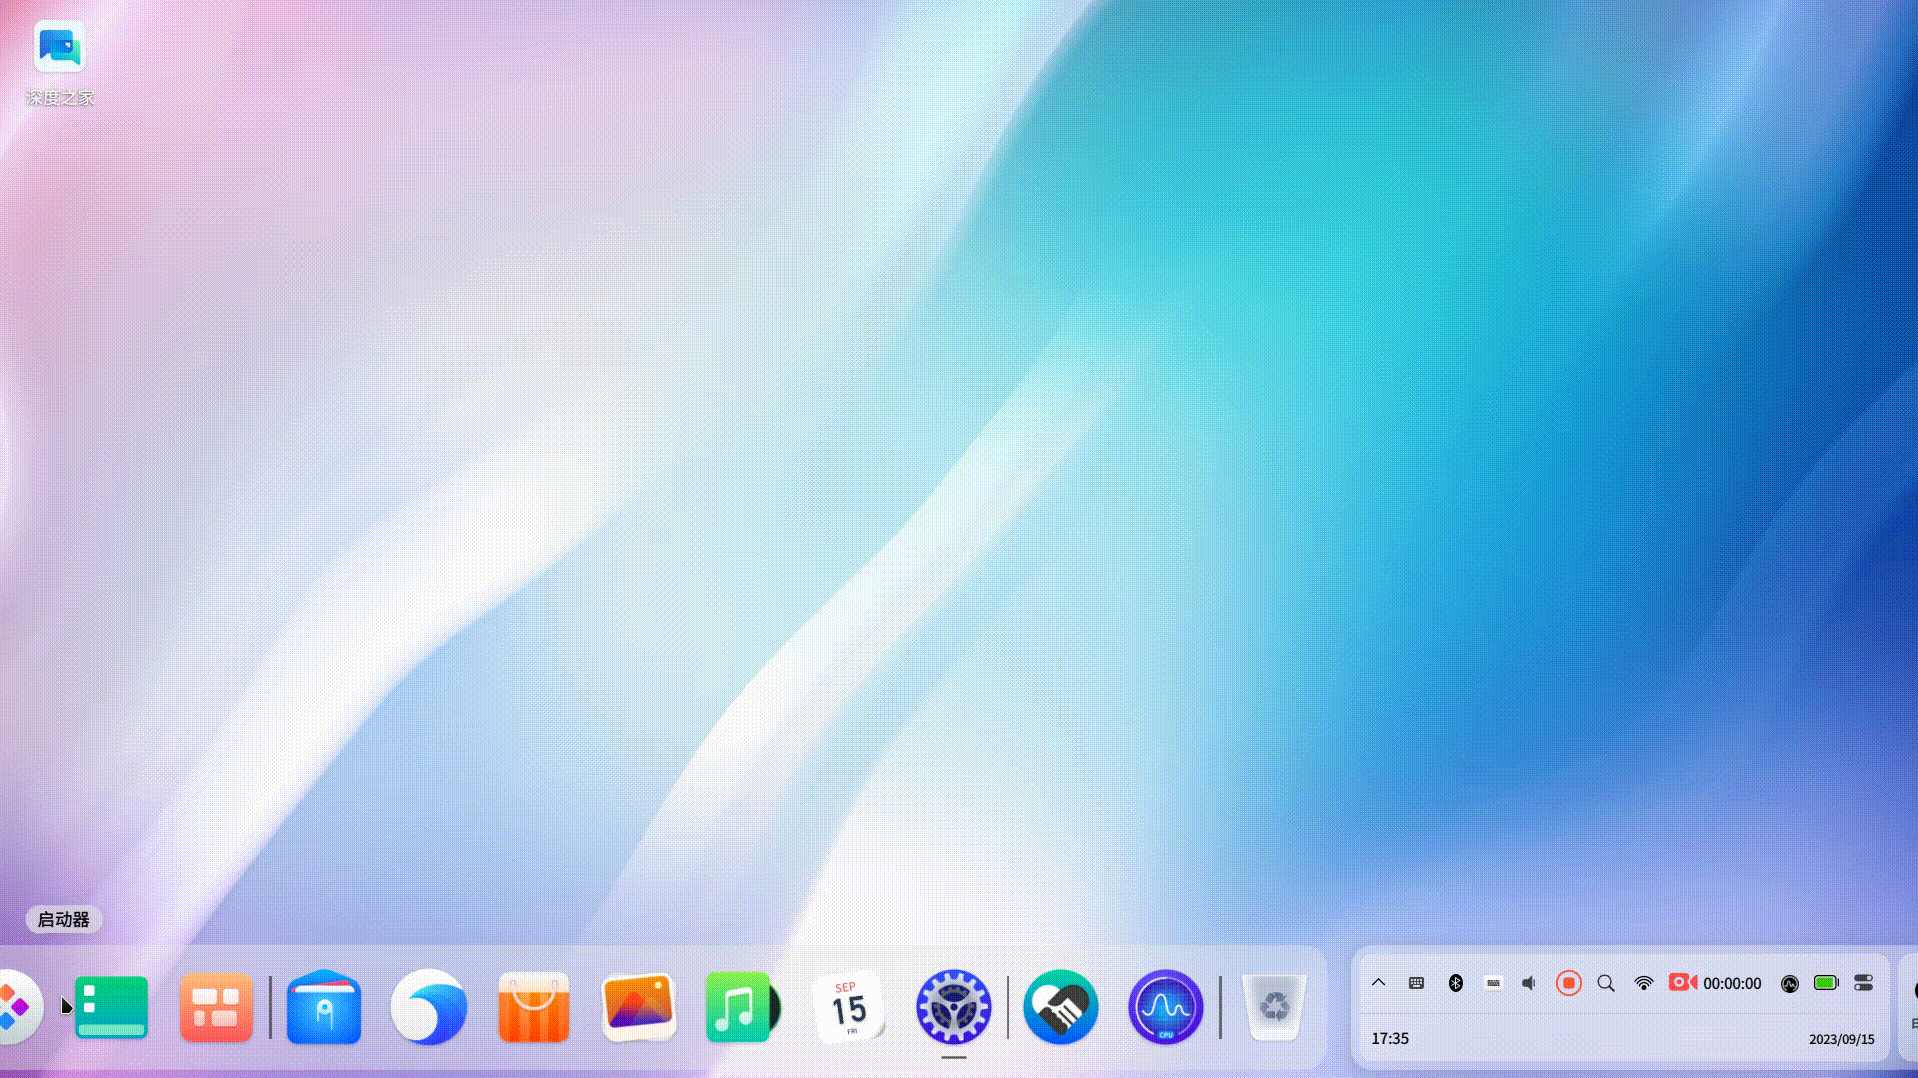Open the 深度之家 desktop shortcut

pos(58,47)
